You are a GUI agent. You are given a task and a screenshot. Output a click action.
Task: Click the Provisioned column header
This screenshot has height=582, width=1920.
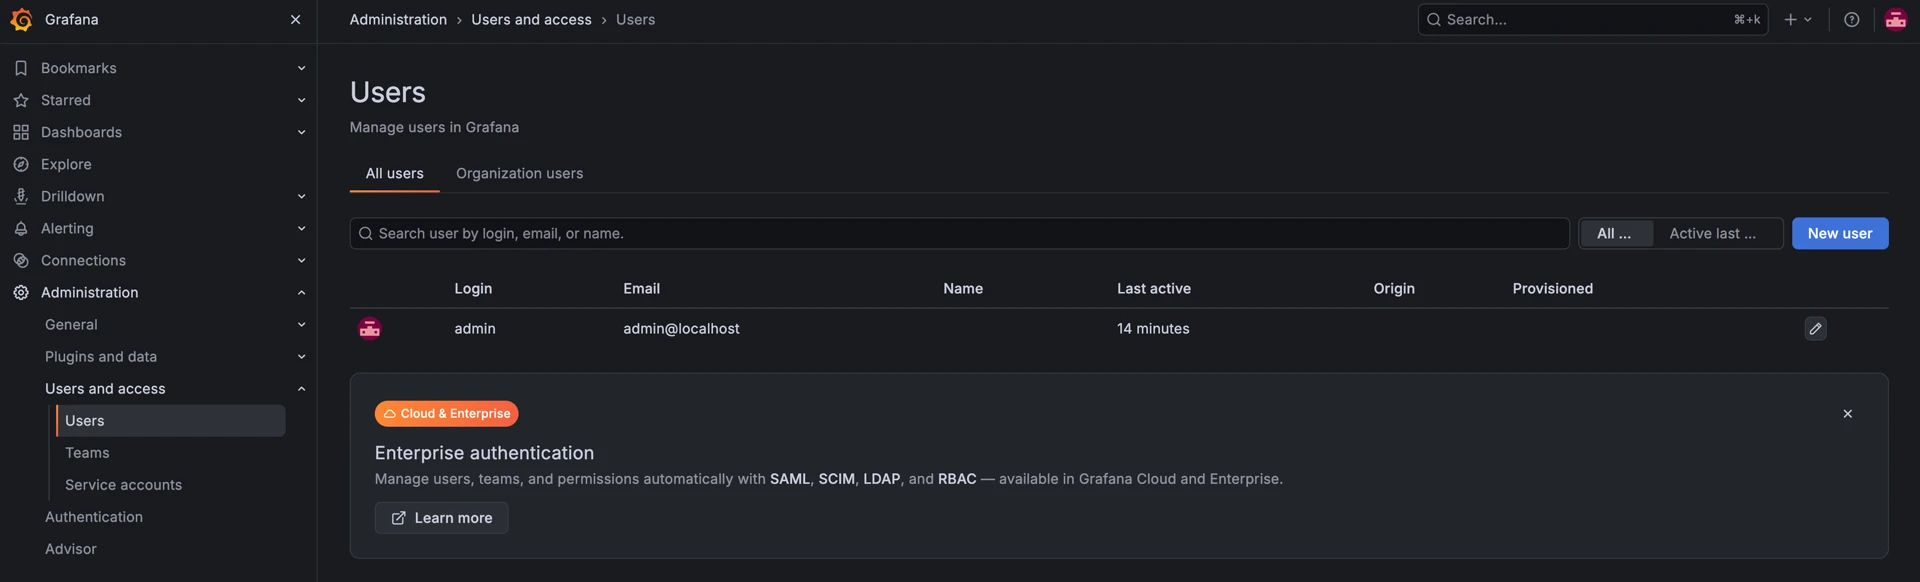coord(1552,288)
